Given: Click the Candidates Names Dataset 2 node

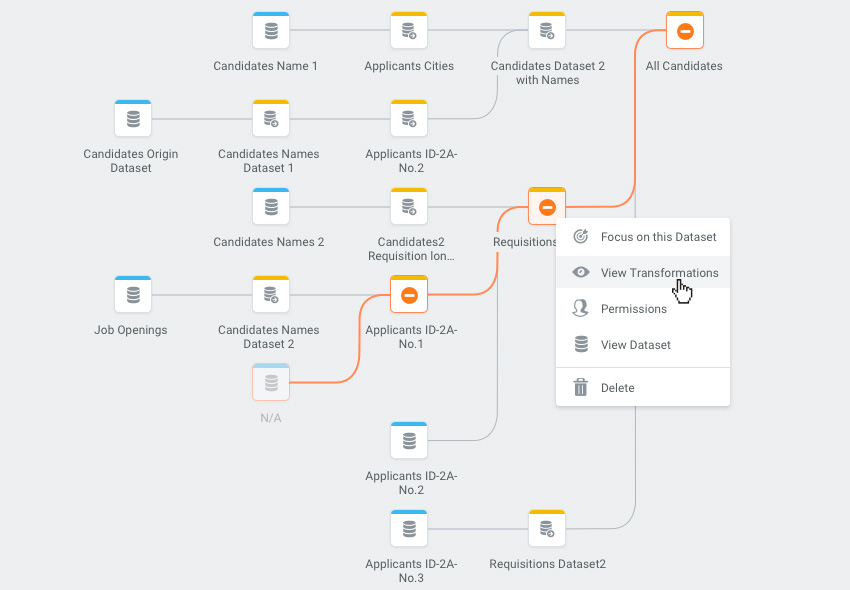Looking at the screenshot, I should [270, 295].
